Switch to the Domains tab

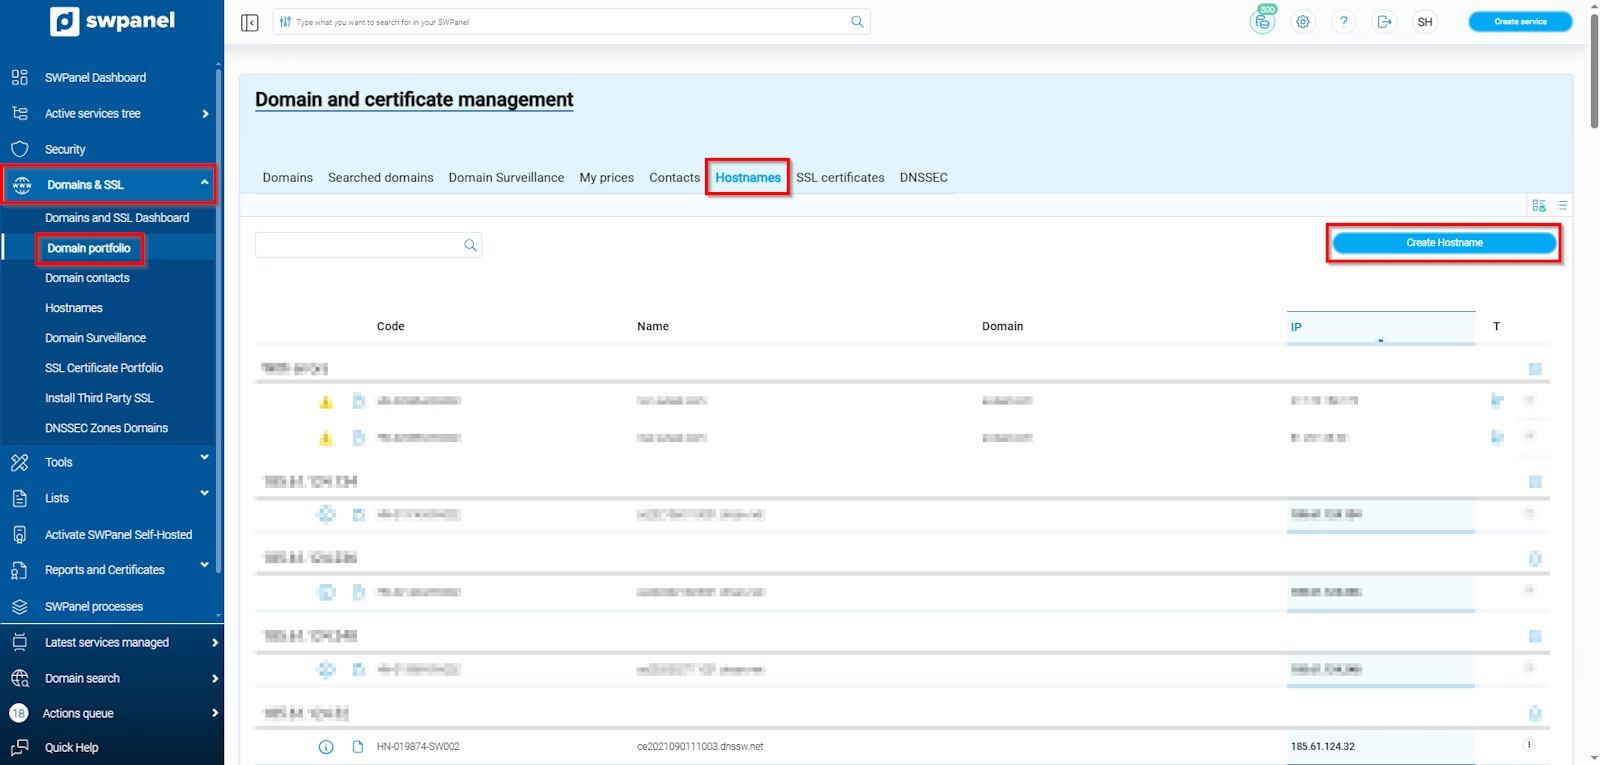coord(288,177)
